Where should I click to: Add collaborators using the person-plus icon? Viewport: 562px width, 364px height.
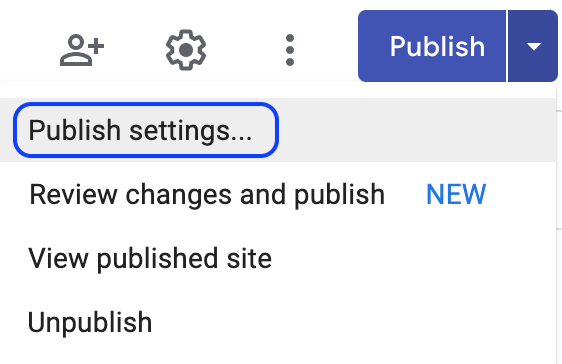(x=82, y=50)
